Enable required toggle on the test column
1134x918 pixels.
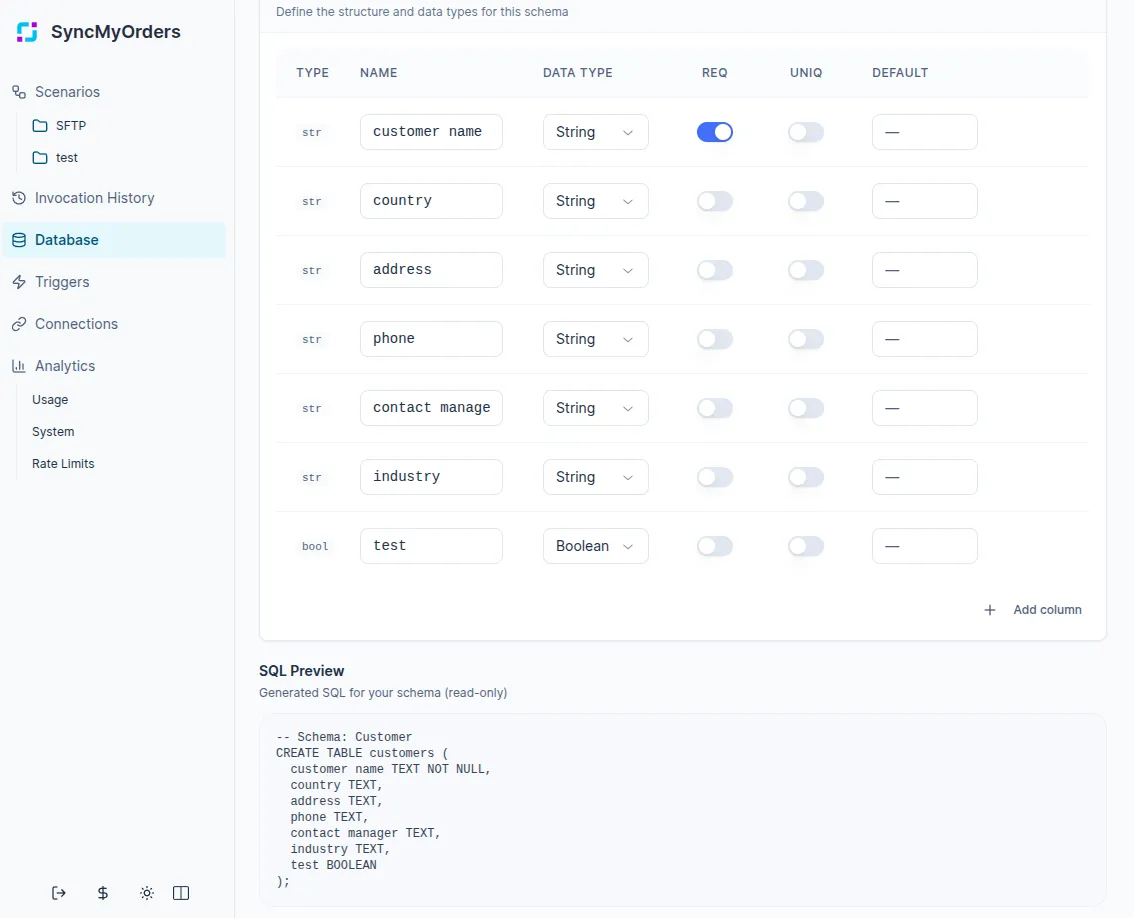[715, 546]
